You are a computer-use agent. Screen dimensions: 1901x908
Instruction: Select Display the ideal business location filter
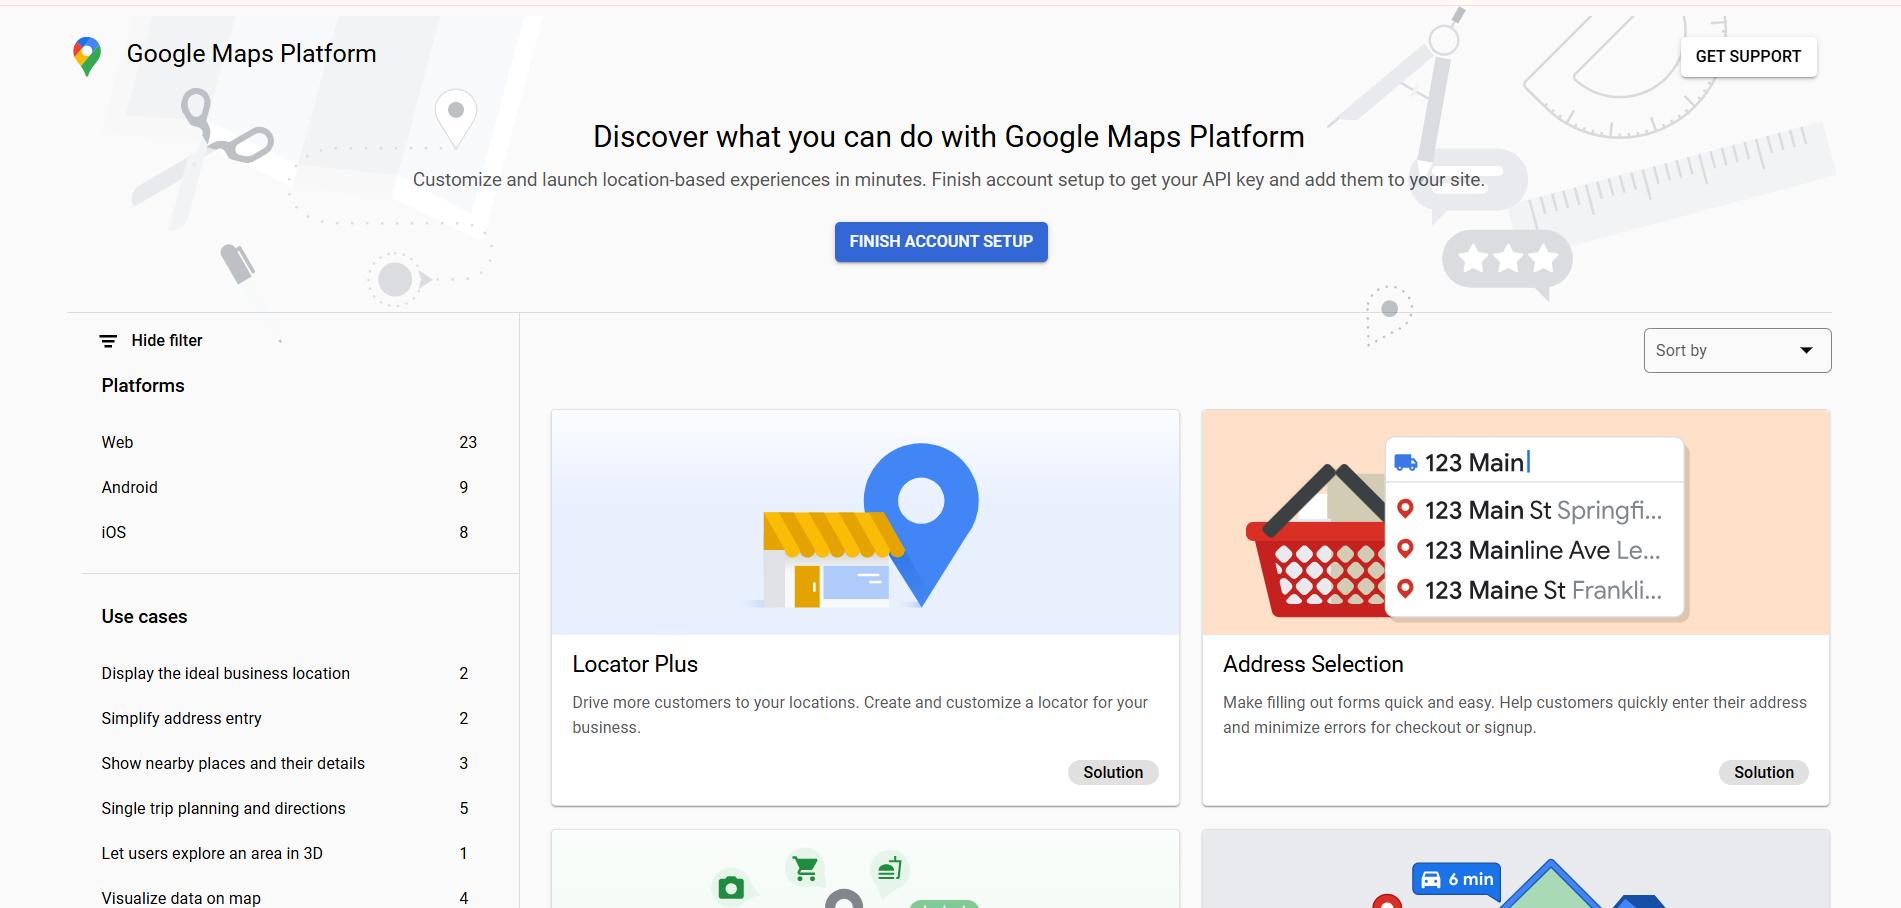225,673
